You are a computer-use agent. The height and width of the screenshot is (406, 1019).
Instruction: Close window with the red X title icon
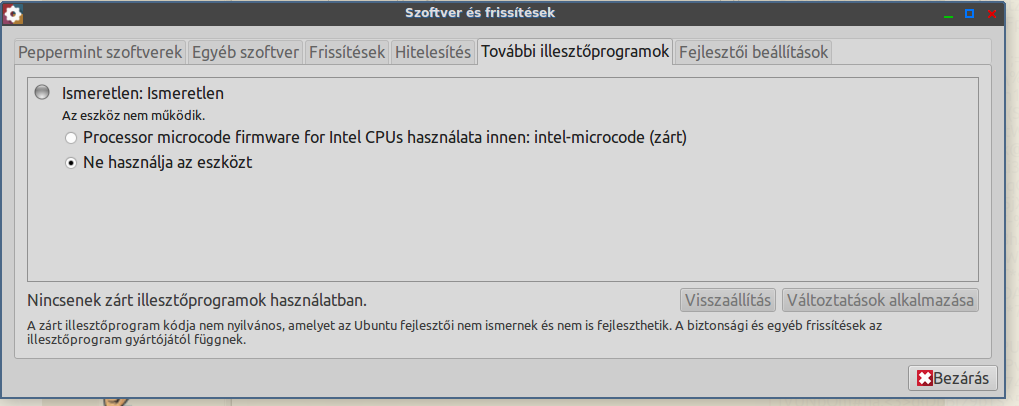[x=992, y=13]
